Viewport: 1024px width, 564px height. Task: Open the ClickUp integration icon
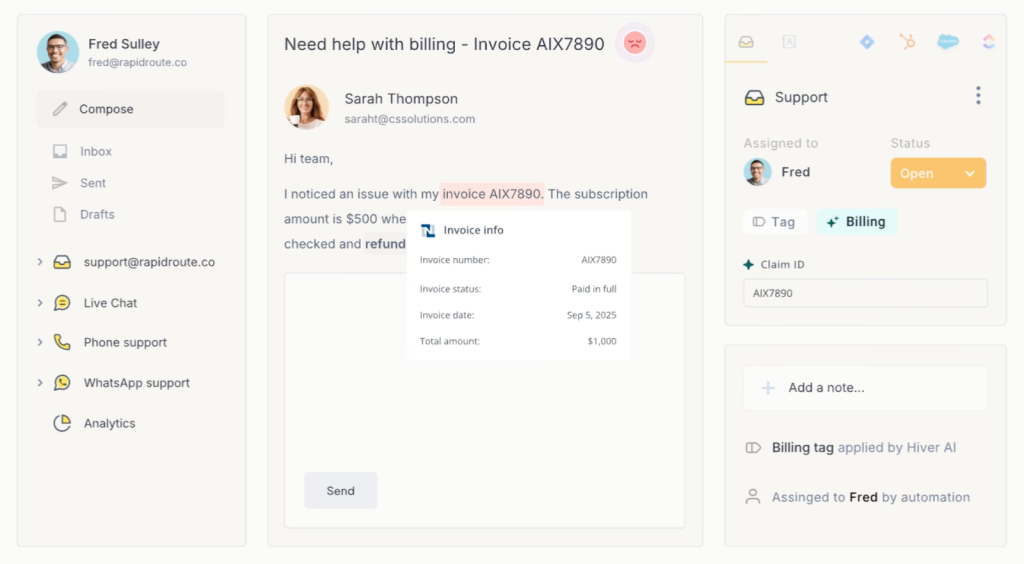988,42
